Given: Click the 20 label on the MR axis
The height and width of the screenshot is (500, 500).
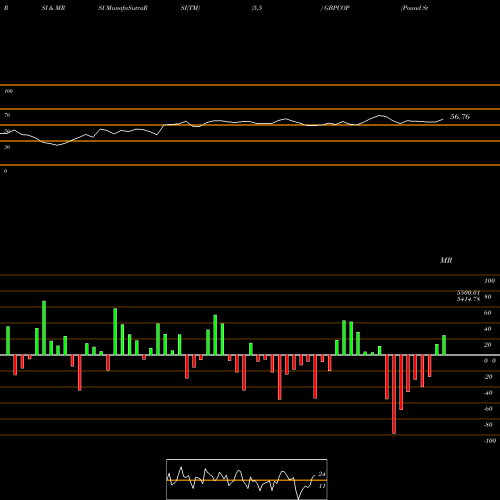Looking at the screenshot, I should point(488,345).
